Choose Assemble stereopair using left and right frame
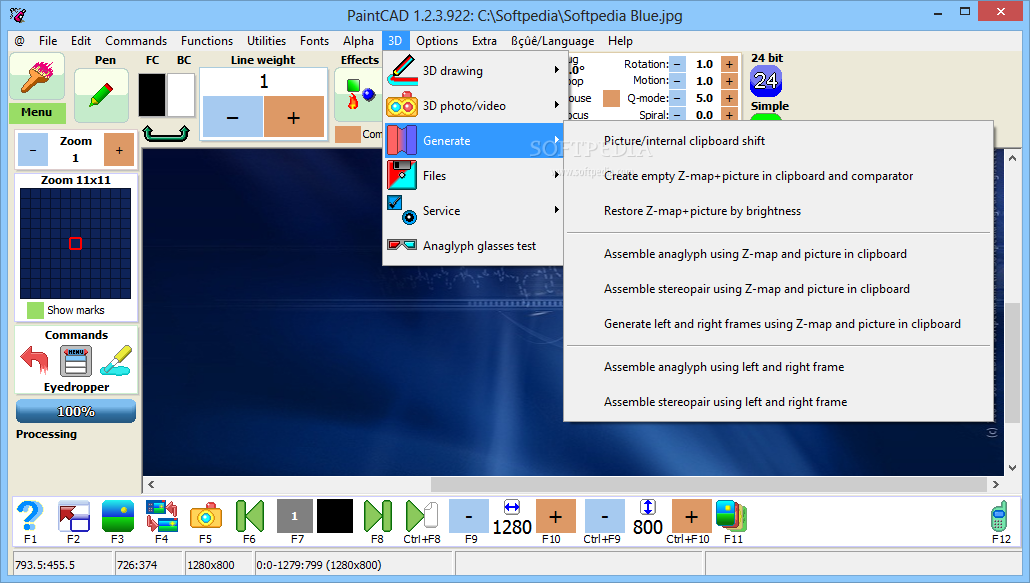Viewport: 1030px width, 583px height. 778,402
